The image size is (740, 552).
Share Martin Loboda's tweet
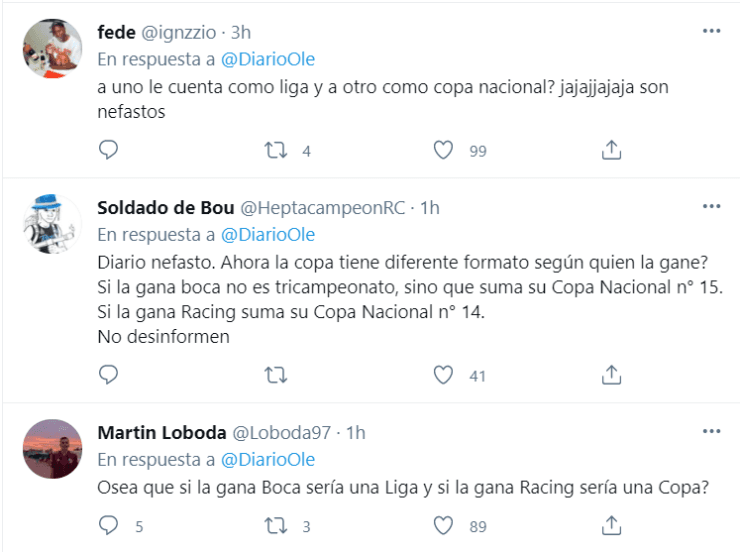pos(611,525)
